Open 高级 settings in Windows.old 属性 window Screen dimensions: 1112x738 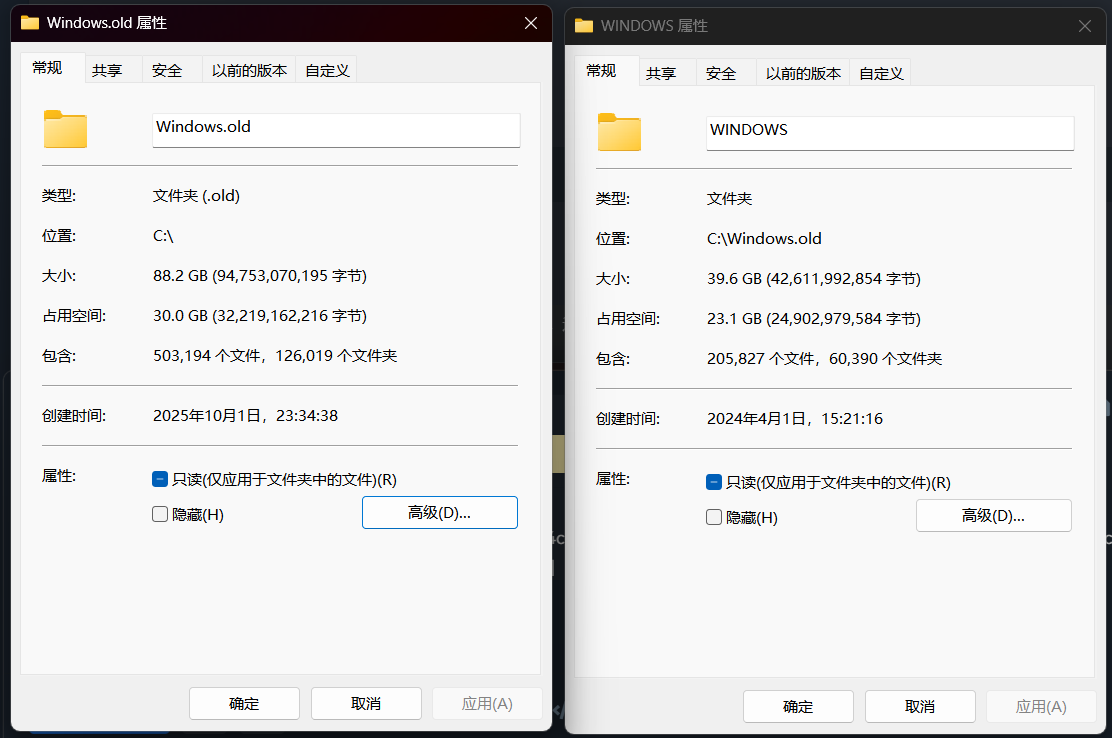439,512
